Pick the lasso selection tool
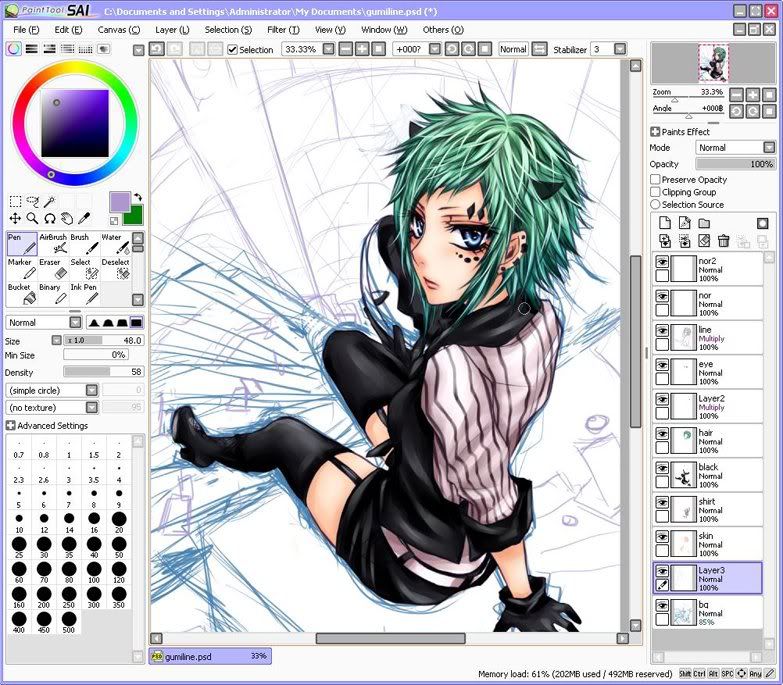Screen dimensions: 783x685 point(32,201)
